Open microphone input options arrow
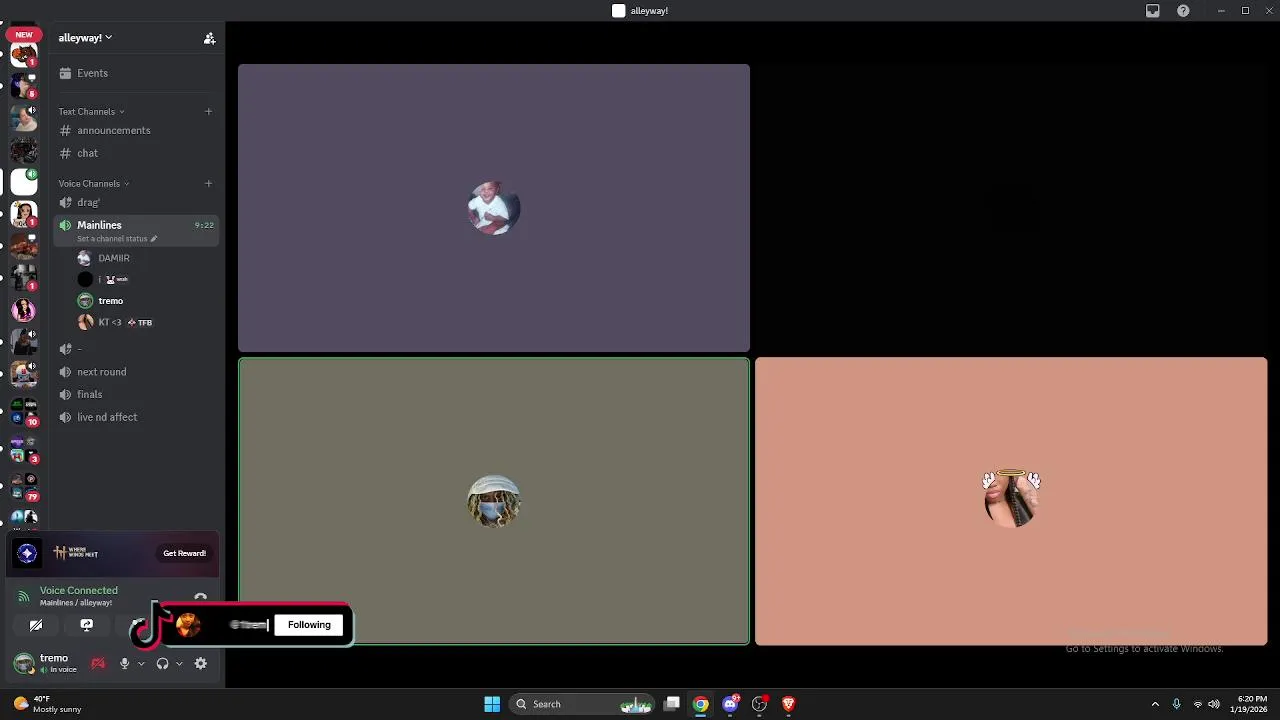Image resolution: width=1280 pixels, height=720 pixels. 141,663
